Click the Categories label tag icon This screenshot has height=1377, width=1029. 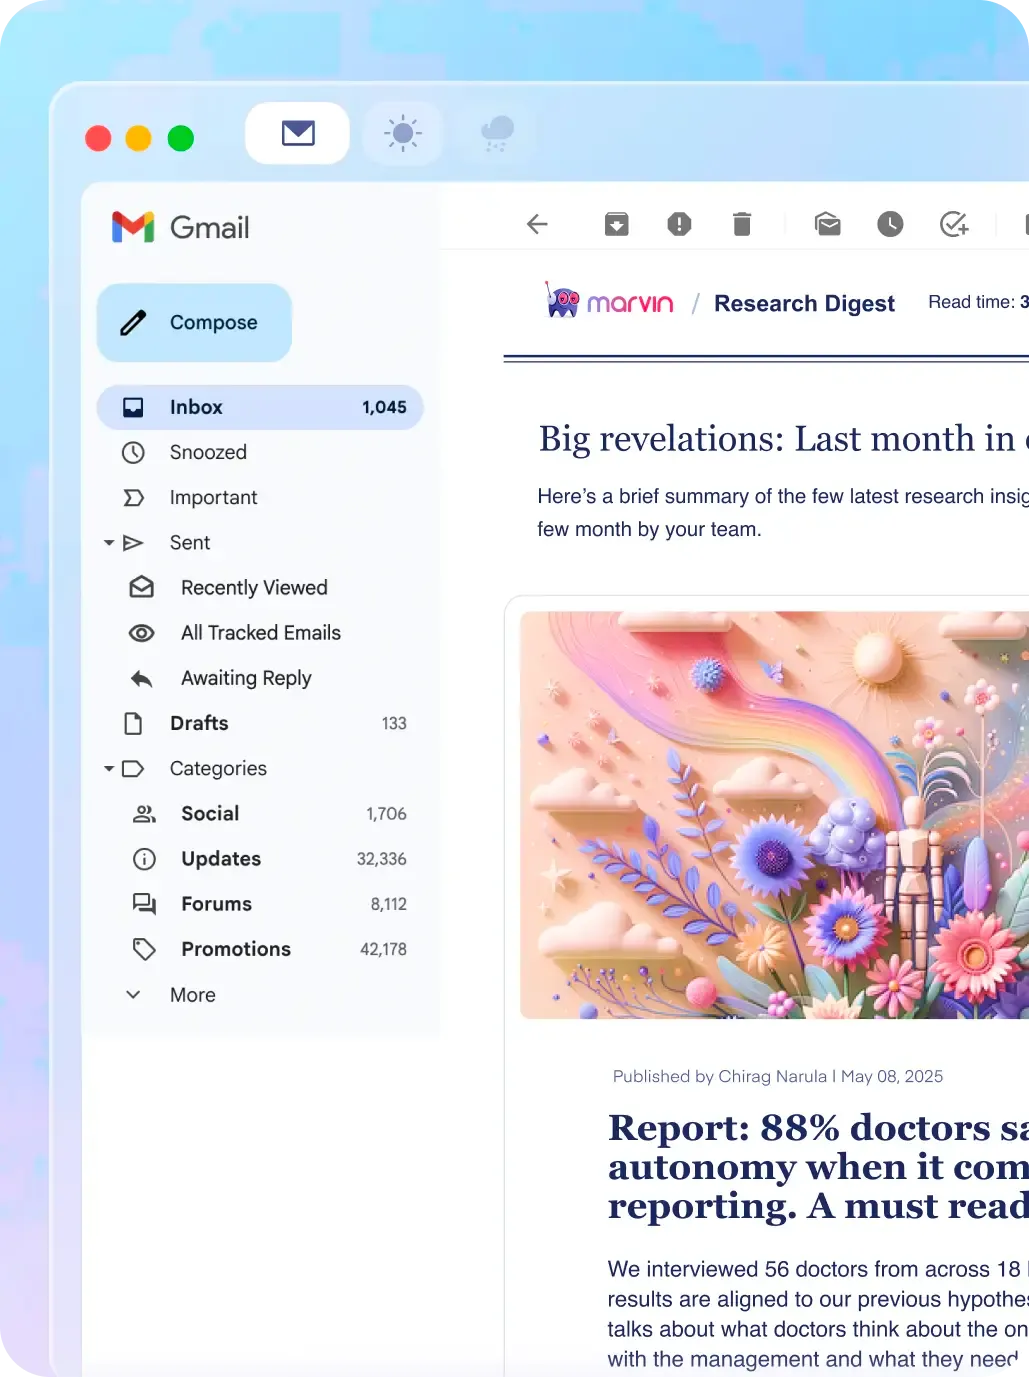click(x=133, y=769)
